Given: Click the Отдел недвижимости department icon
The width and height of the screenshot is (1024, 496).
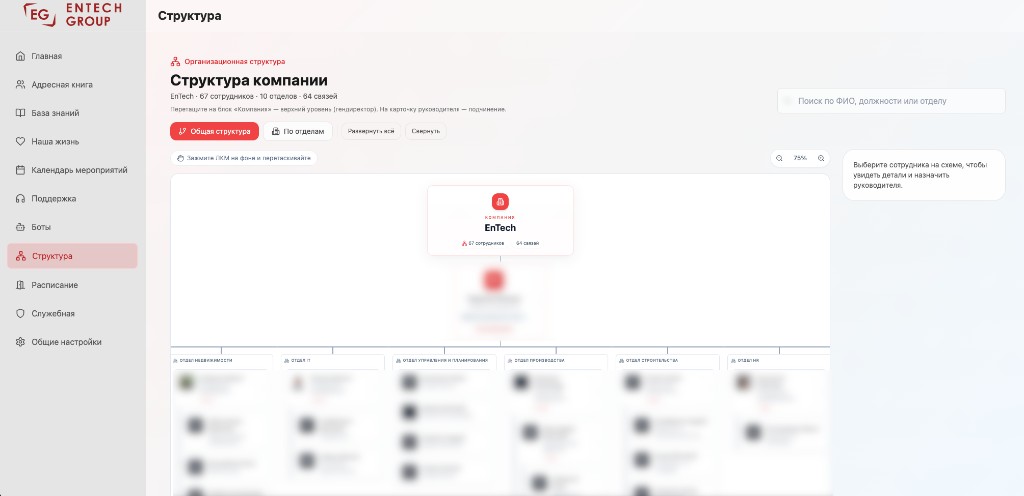Looking at the screenshot, I should (x=175, y=360).
